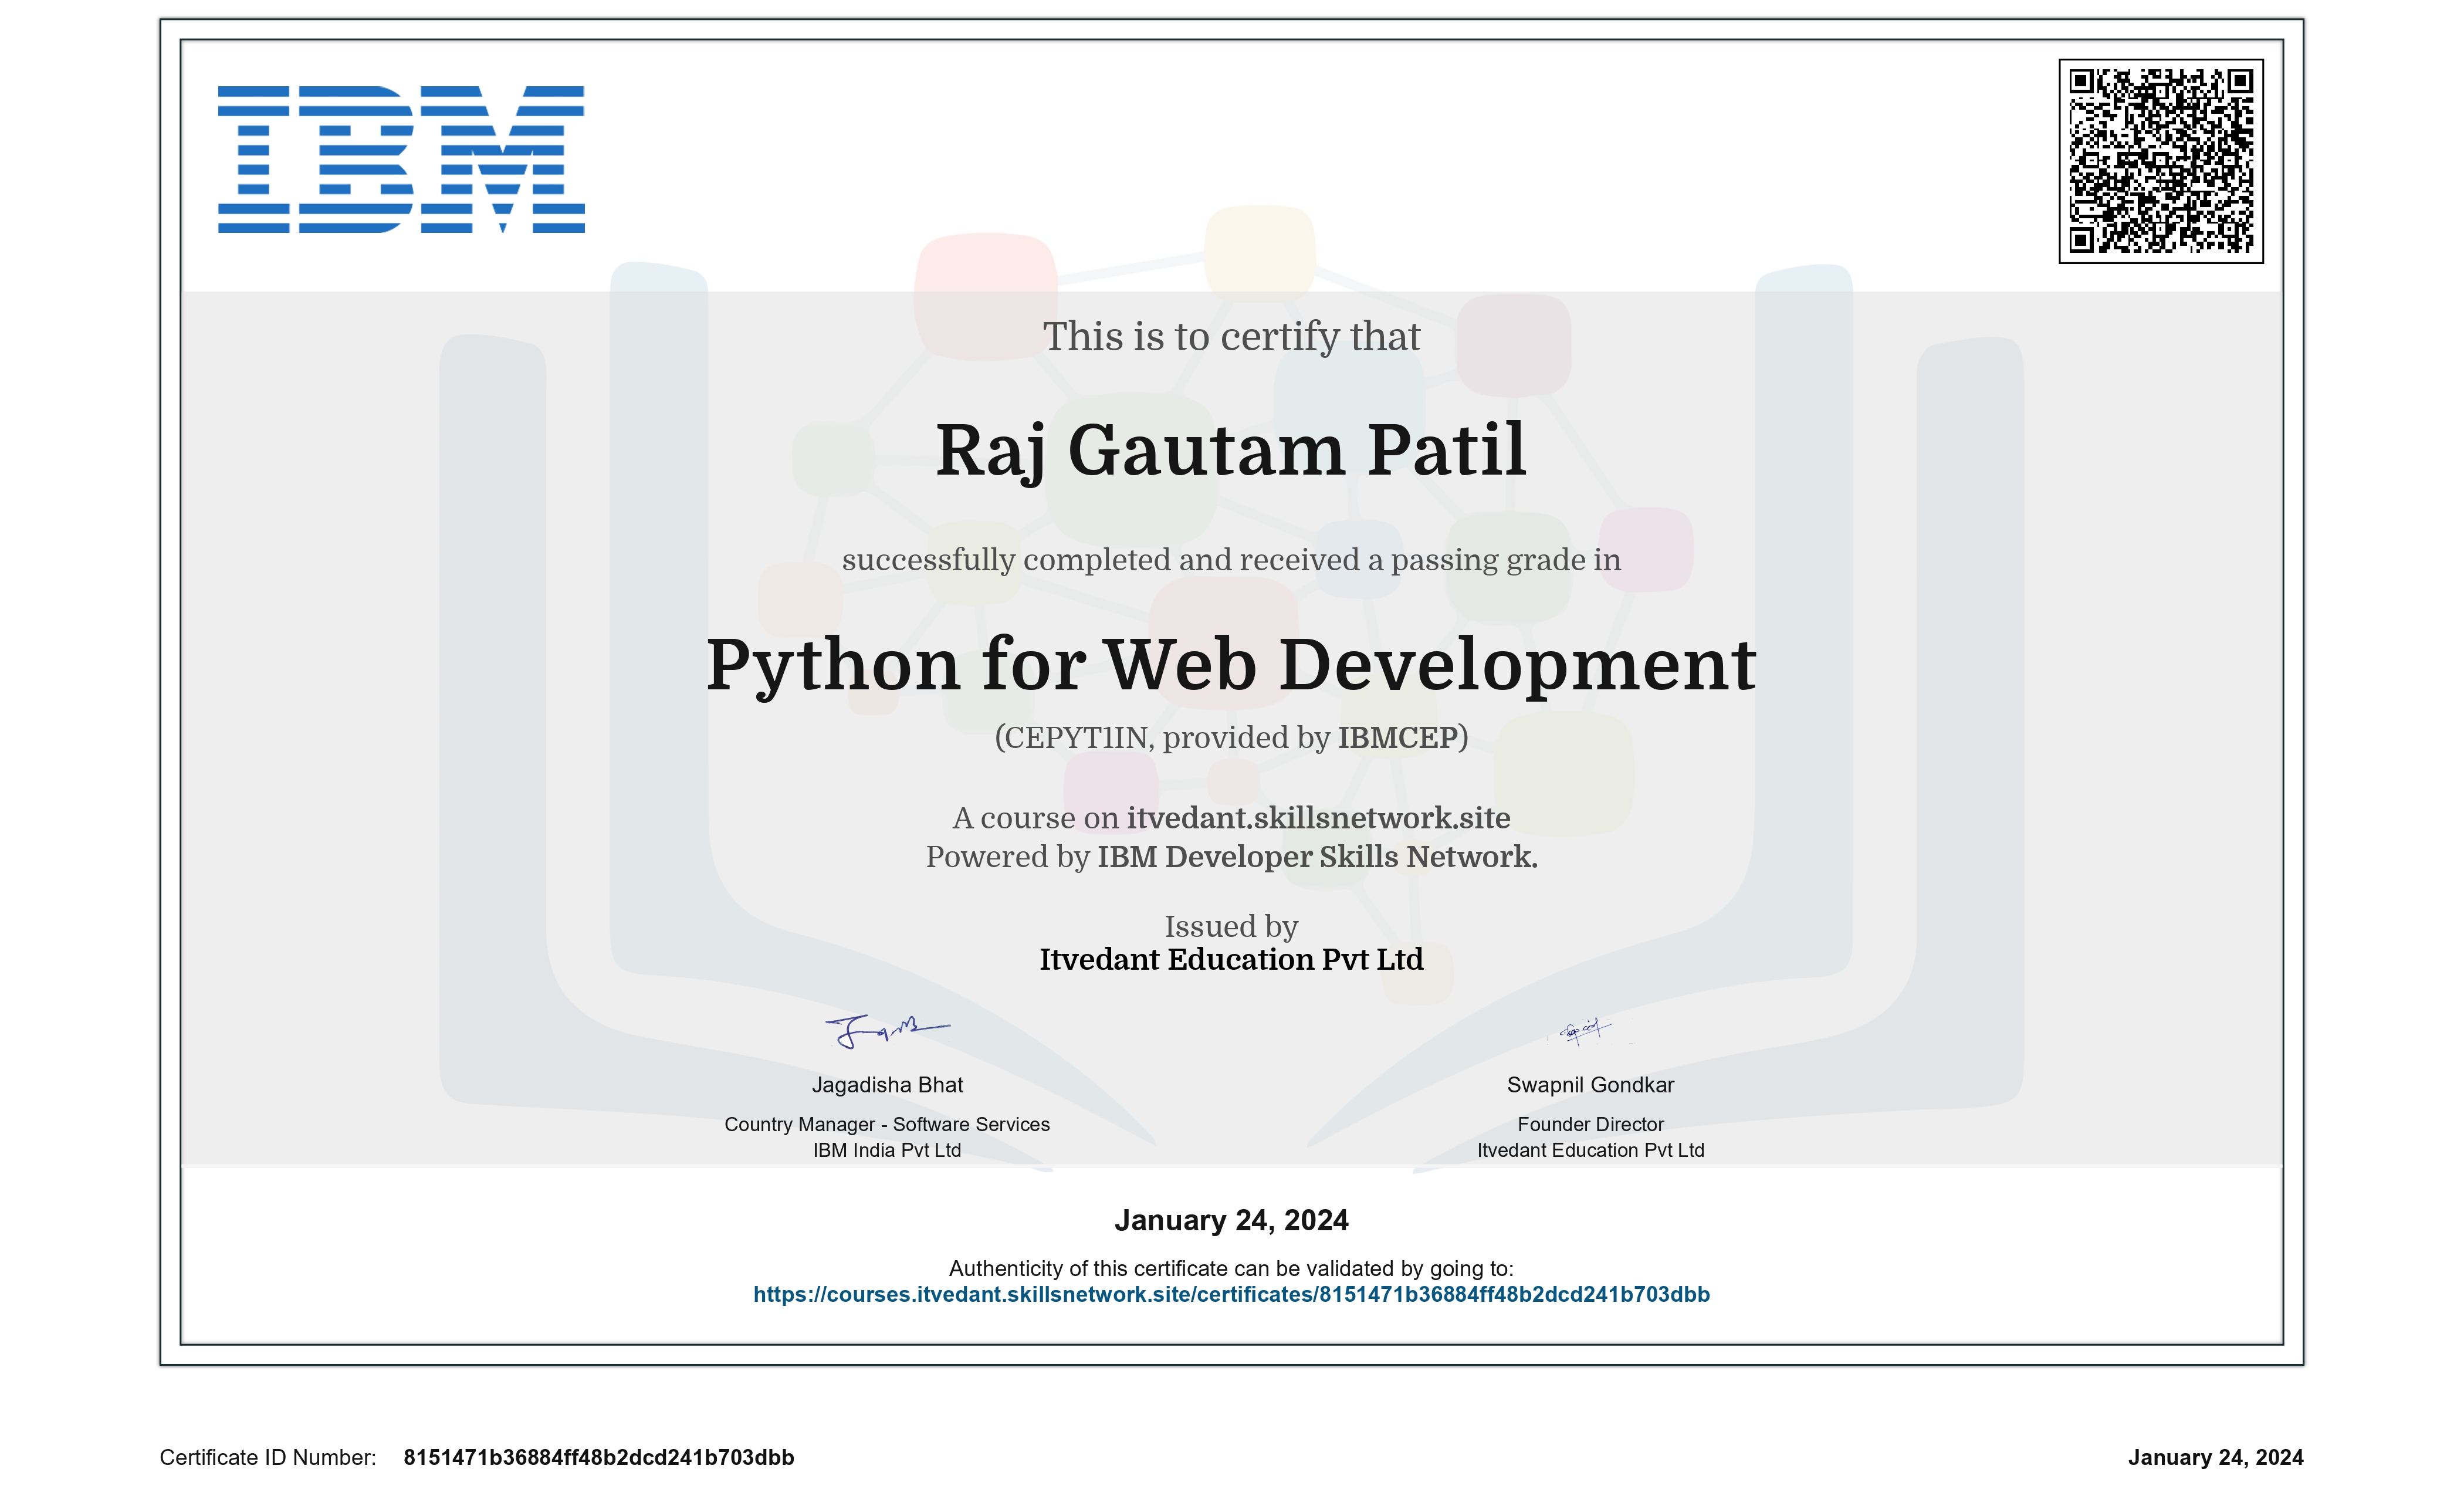The height and width of the screenshot is (1496, 2464).
Task: Click the IBM logo
Action: (x=401, y=159)
